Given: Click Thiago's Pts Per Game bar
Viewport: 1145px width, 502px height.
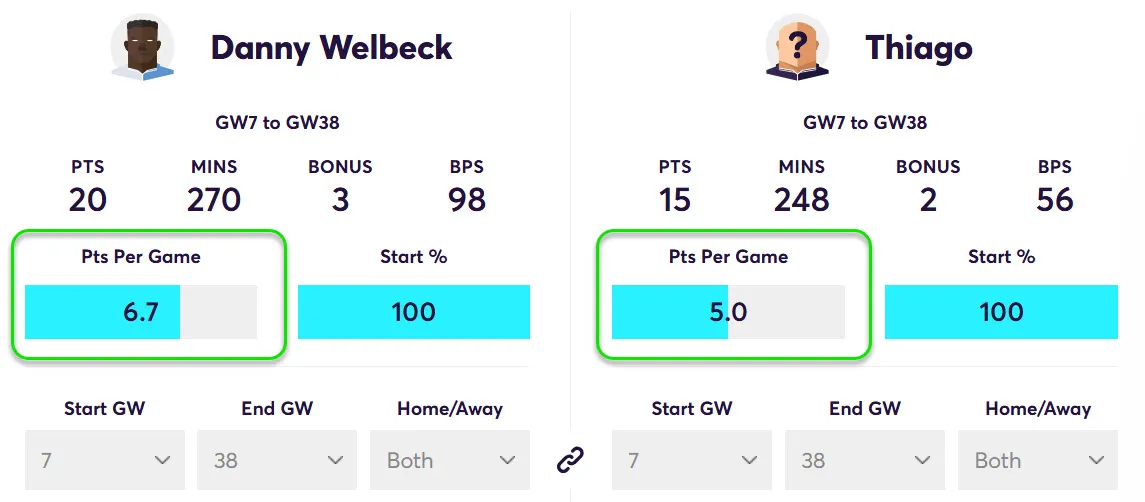Looking at the screenshot, I should 728,312.
